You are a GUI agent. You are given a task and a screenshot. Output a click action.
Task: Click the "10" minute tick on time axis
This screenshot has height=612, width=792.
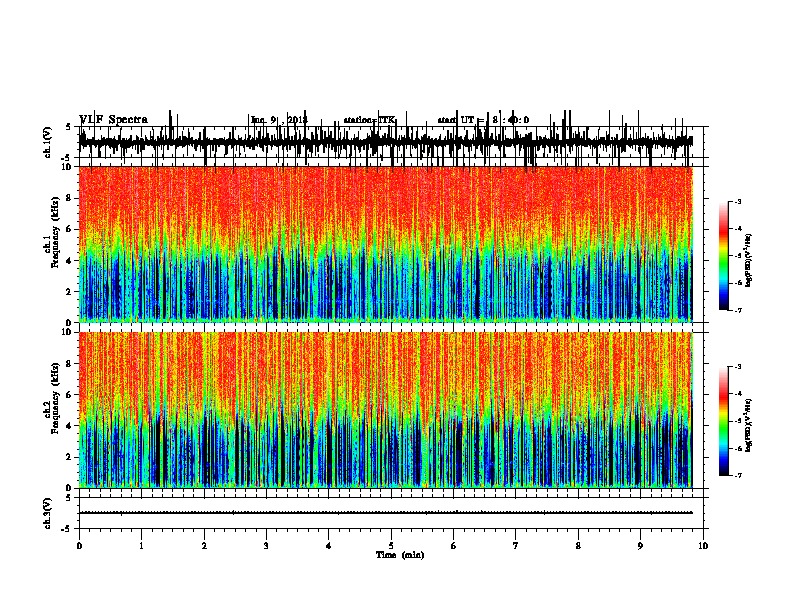click(703, 546)
